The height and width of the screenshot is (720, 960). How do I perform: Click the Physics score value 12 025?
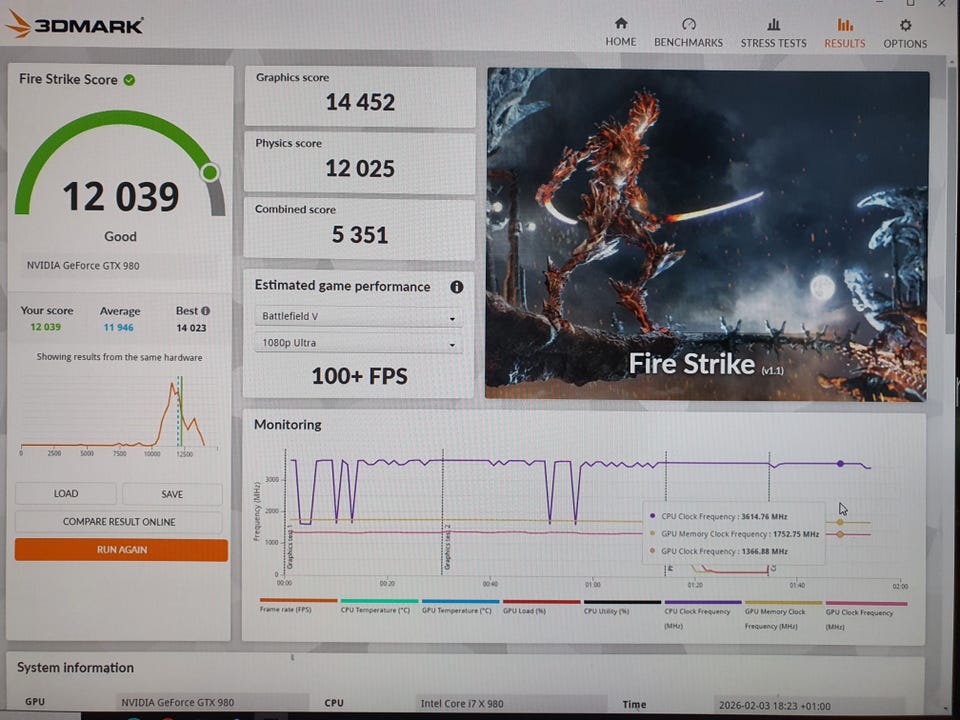coord(360,168)
